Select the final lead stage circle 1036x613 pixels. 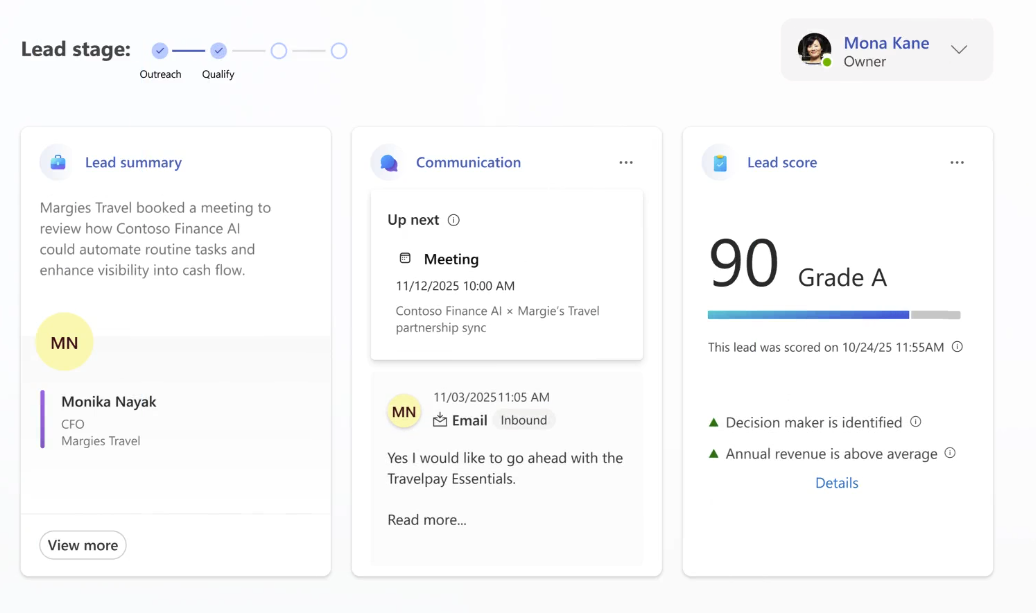339,51
